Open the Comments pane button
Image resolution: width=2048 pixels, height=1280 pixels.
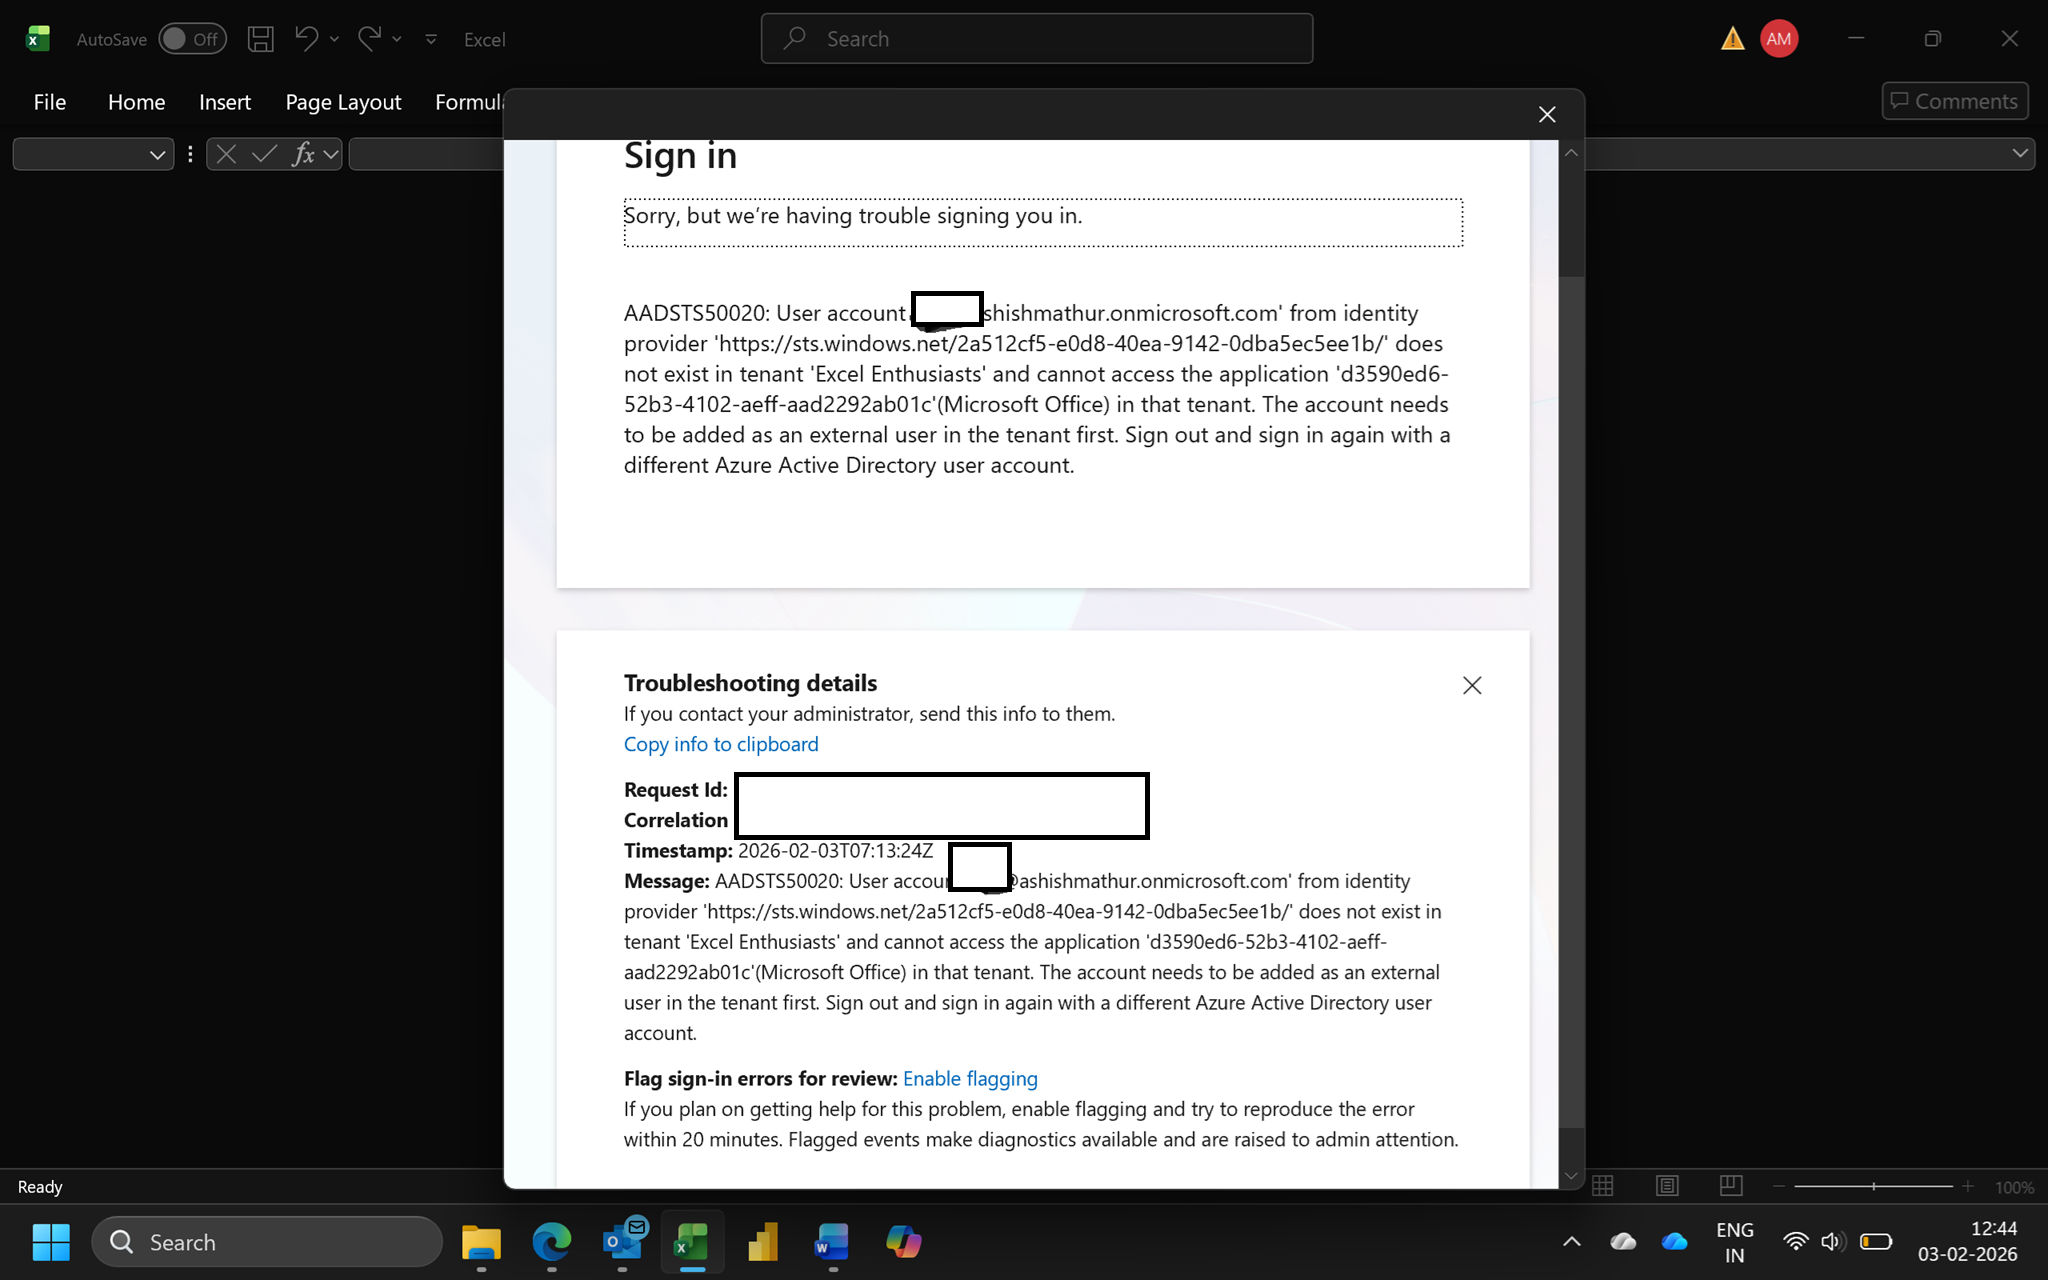pyautogui.click(x=1954, y=101)
